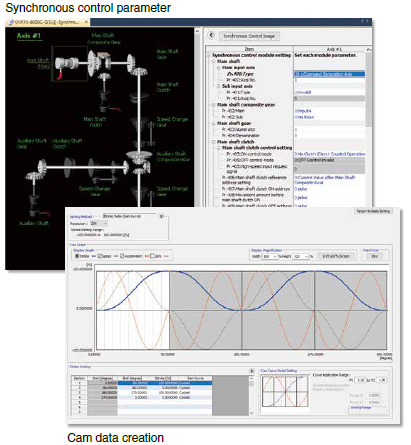This screenshot has width=411, height=445.
Task: Collapse the Main shaft tree node
Action: tap(214, 61)
